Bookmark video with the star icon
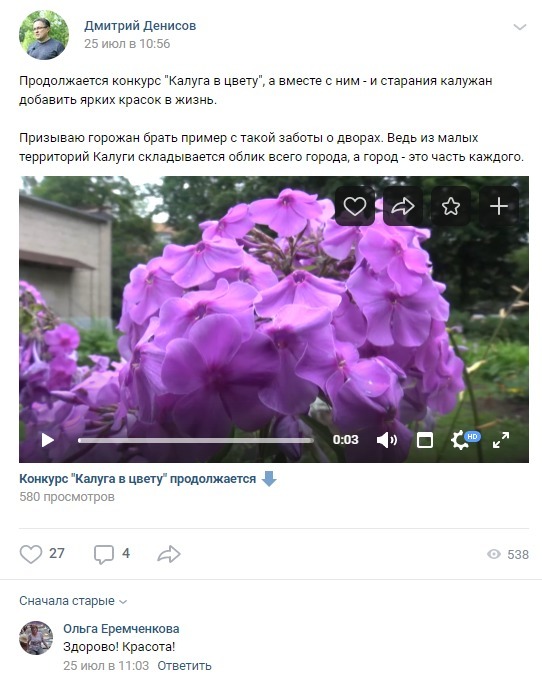The height and width of the screenshot is (677, 542). (450, 206)
